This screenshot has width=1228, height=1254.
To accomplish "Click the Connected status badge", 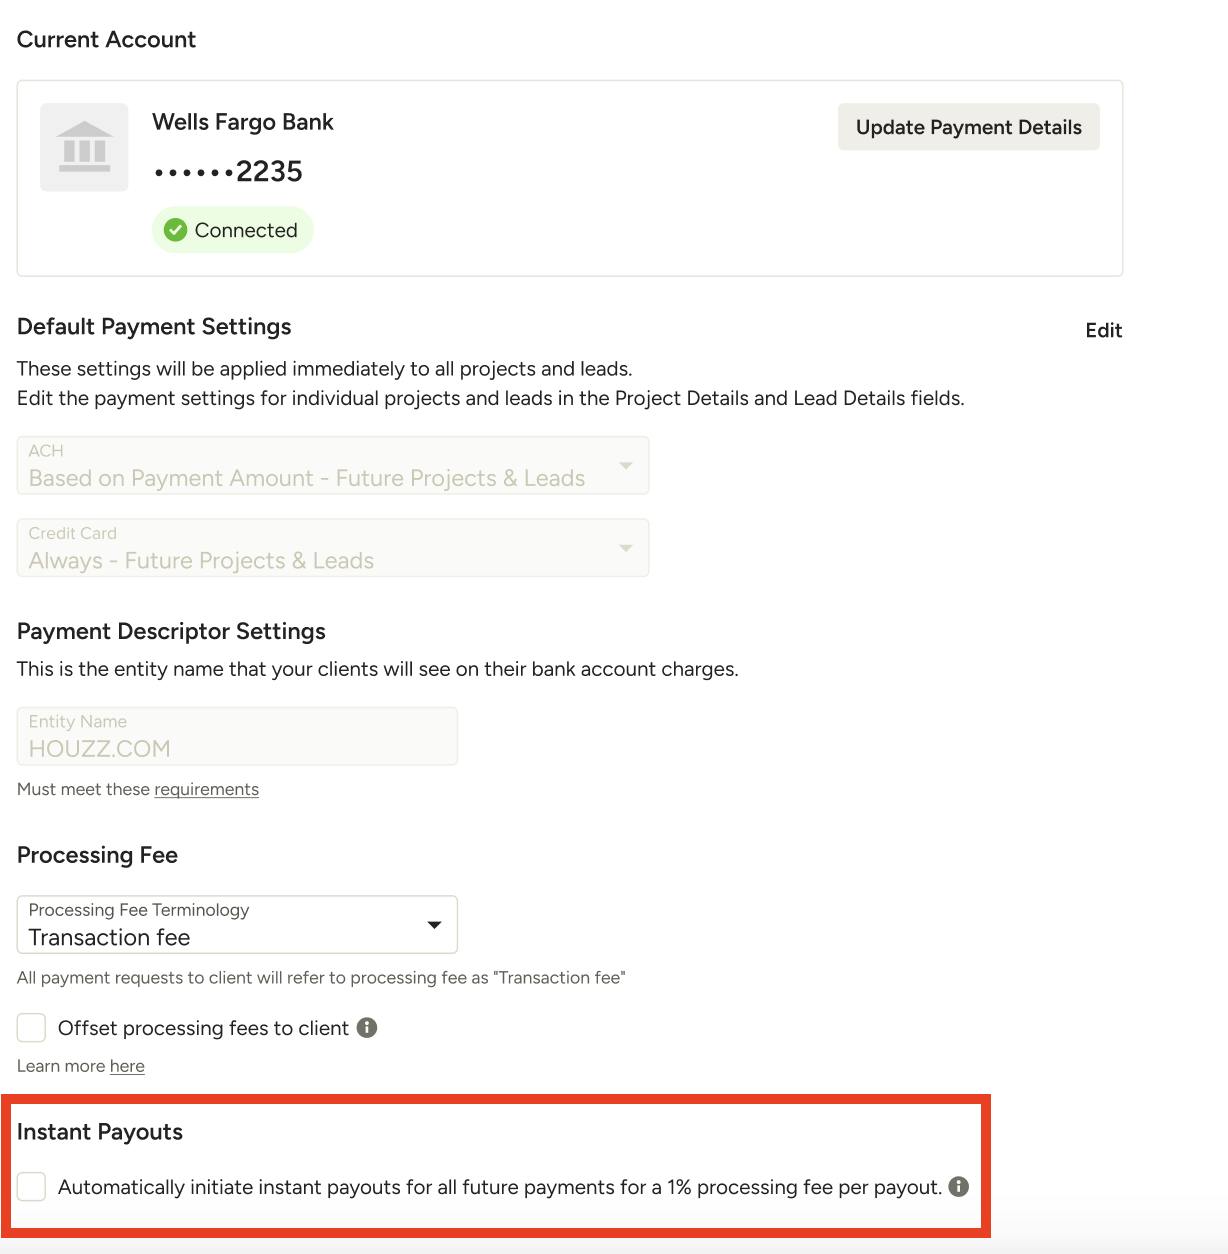I will pos(232,230).
